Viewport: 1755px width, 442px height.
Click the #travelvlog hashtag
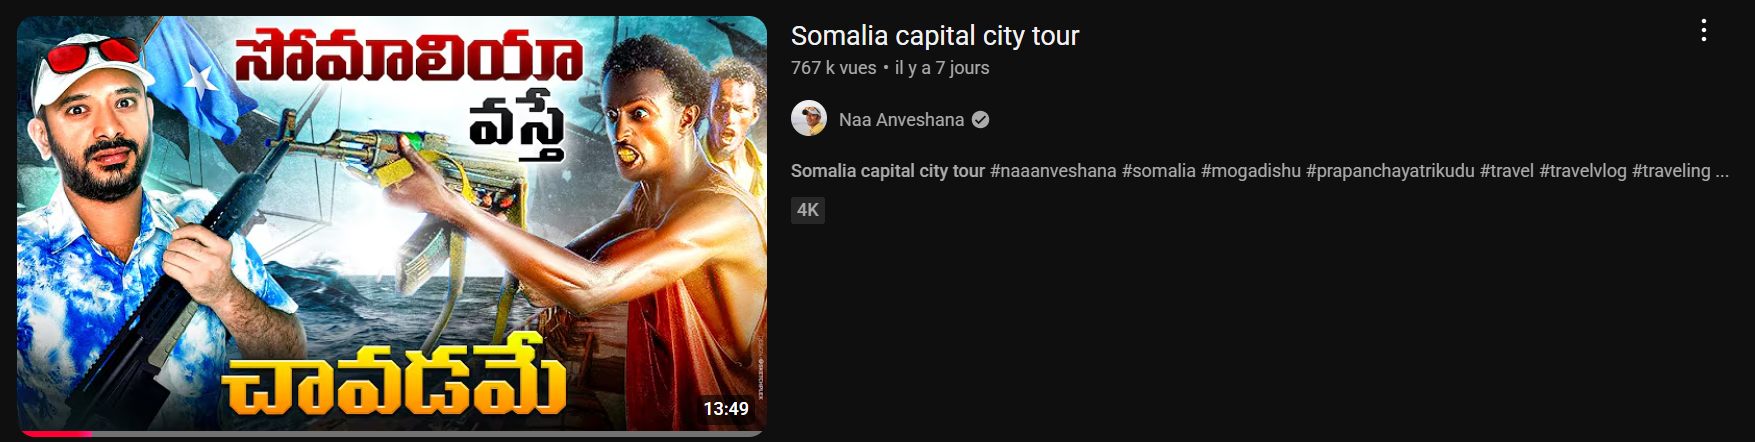(1583, 171)
